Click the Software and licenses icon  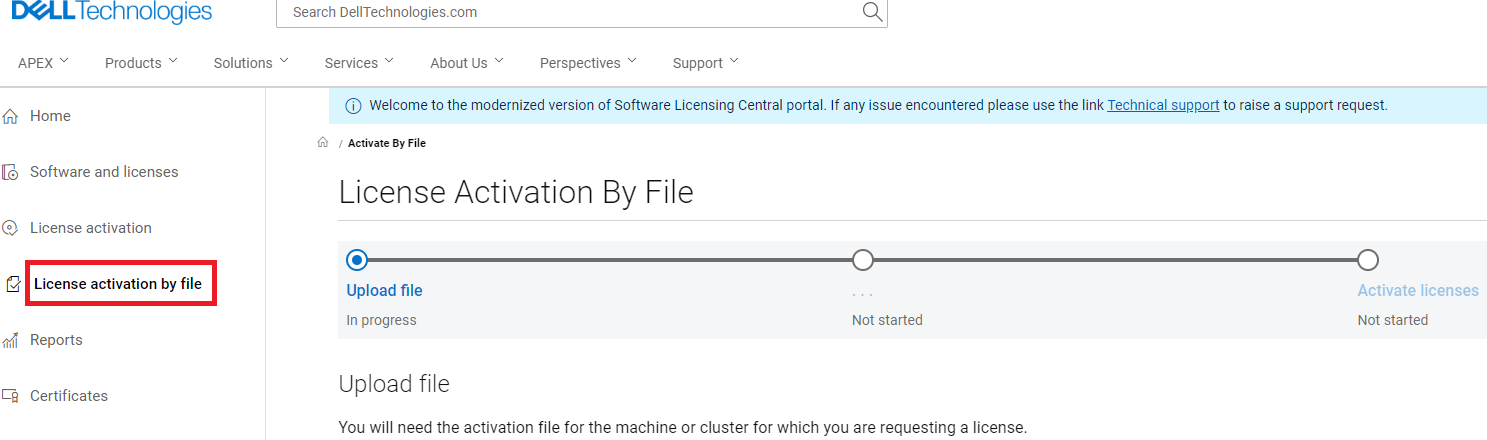point(11,172)
